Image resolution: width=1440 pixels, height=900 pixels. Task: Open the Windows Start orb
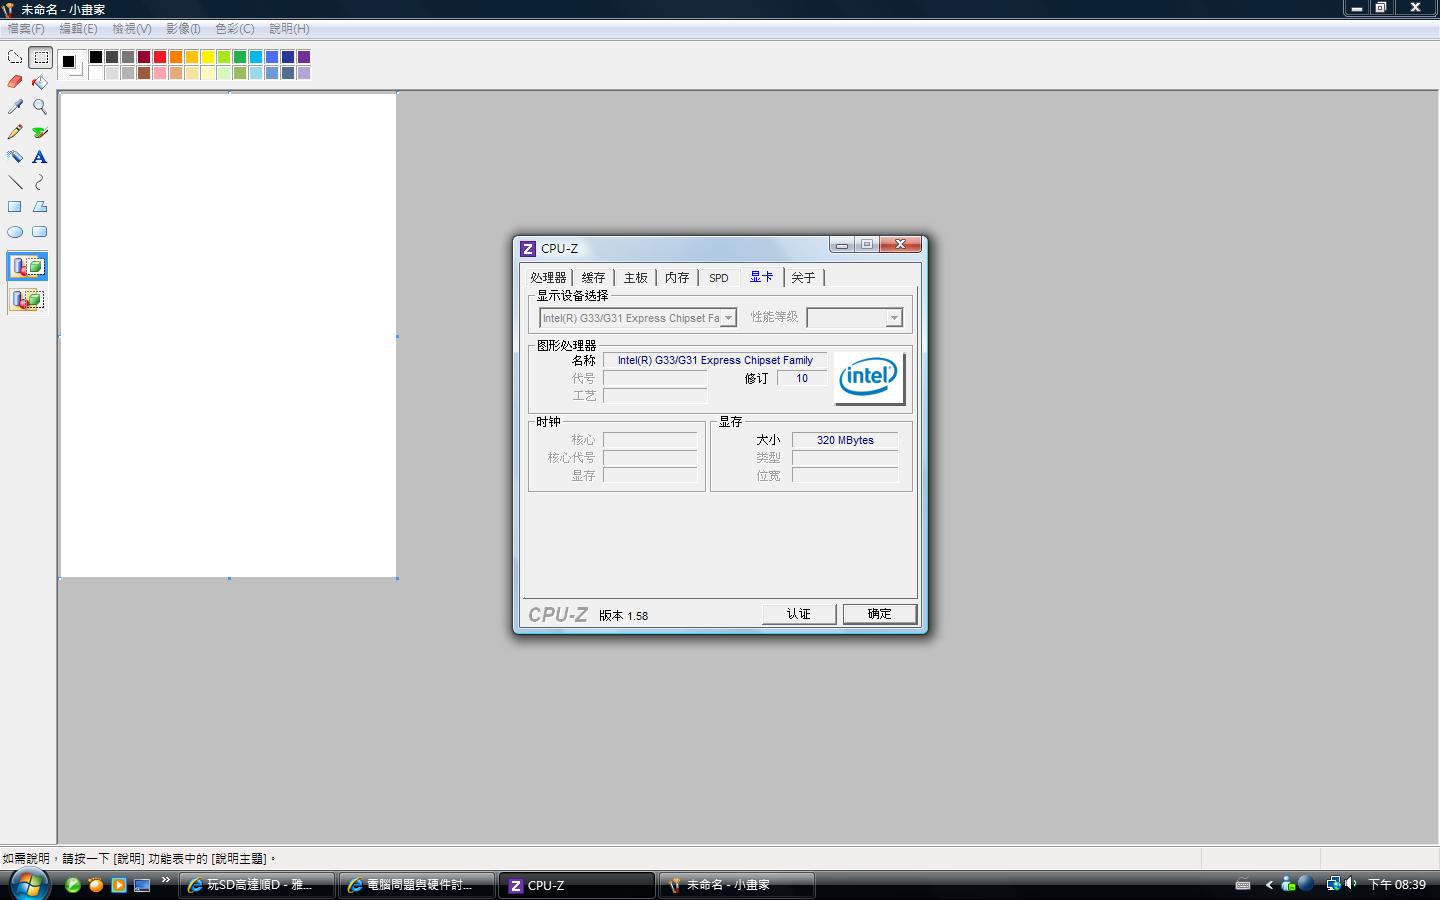point(28,884)
